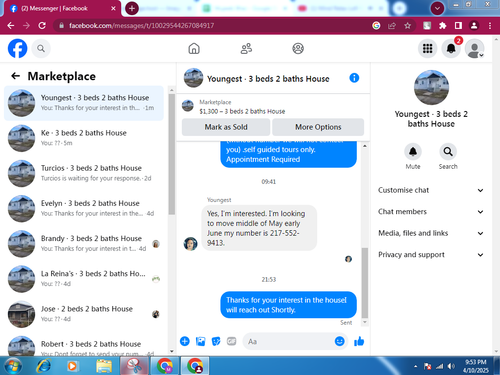The height and width of the screenshot is (375, 500).
Task: Open Windows Start button
Action: click(x=13, y=366)
